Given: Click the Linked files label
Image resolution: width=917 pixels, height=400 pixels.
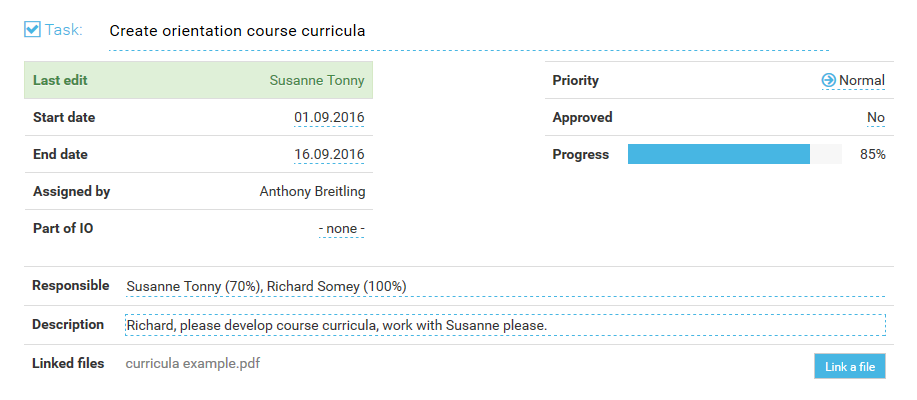Looking at the screenshot, I should pyautogui.click(x=68, y=364).
